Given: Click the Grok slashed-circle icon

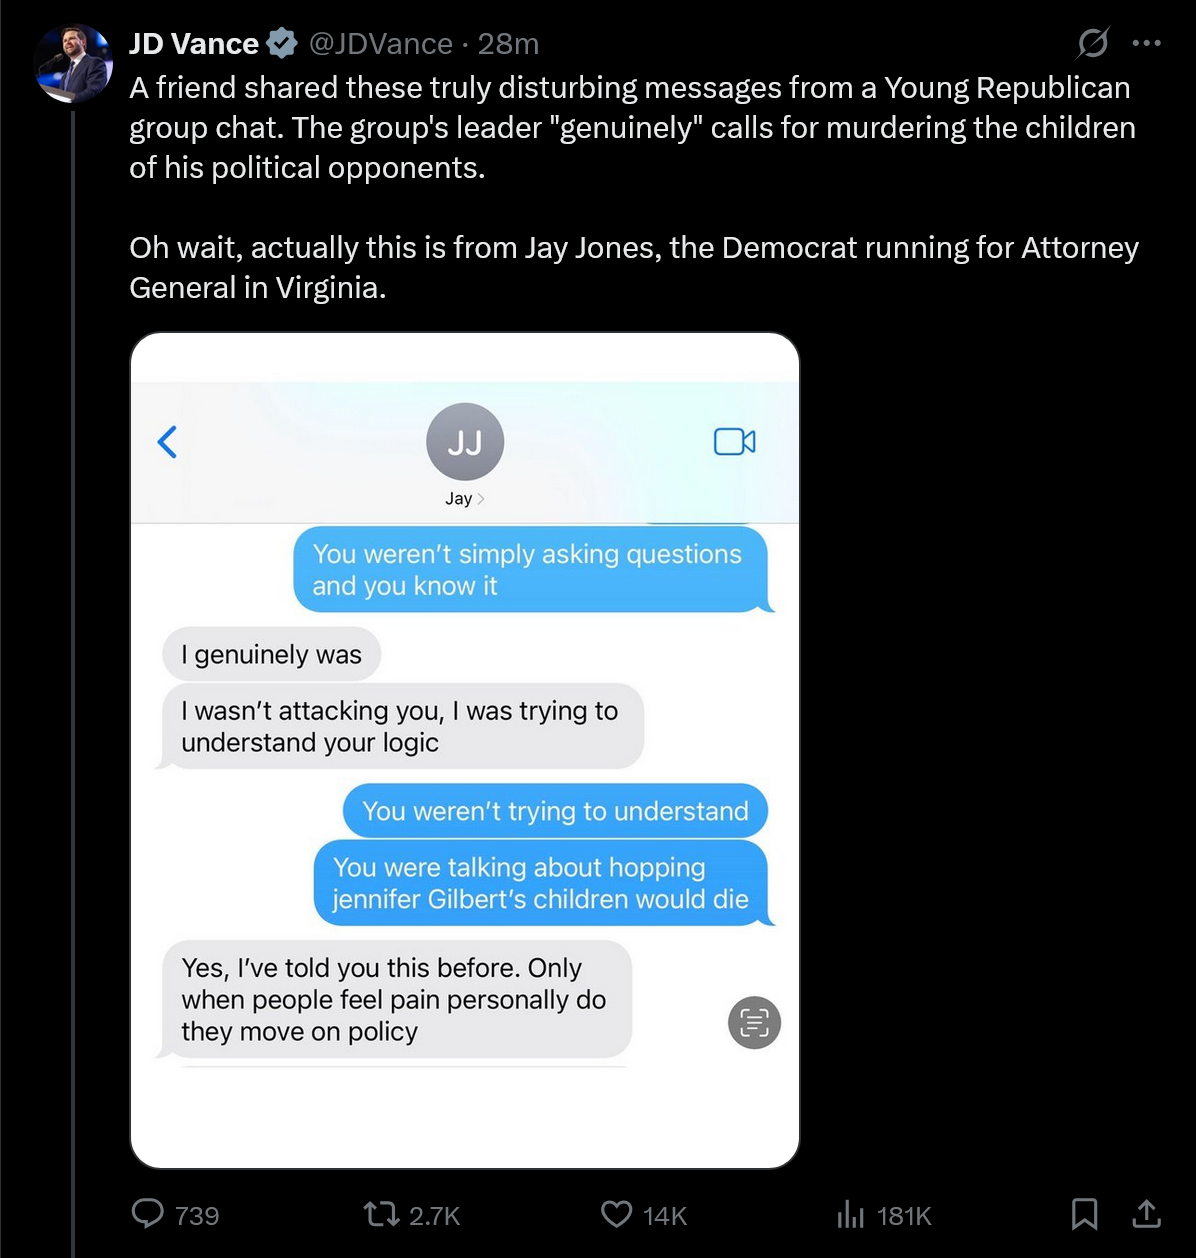Looking at the screenshot, I should click(x=1093, y=43).
